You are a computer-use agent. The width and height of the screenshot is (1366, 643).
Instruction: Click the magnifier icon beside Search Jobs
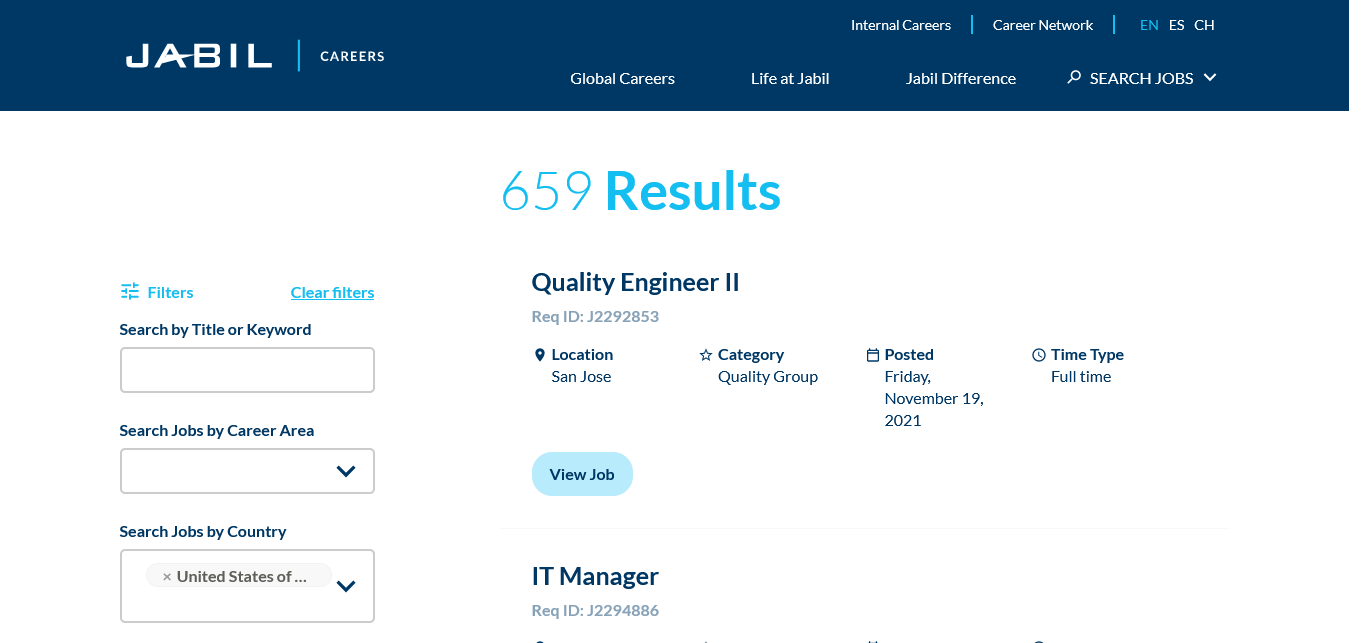(1074, 77)
